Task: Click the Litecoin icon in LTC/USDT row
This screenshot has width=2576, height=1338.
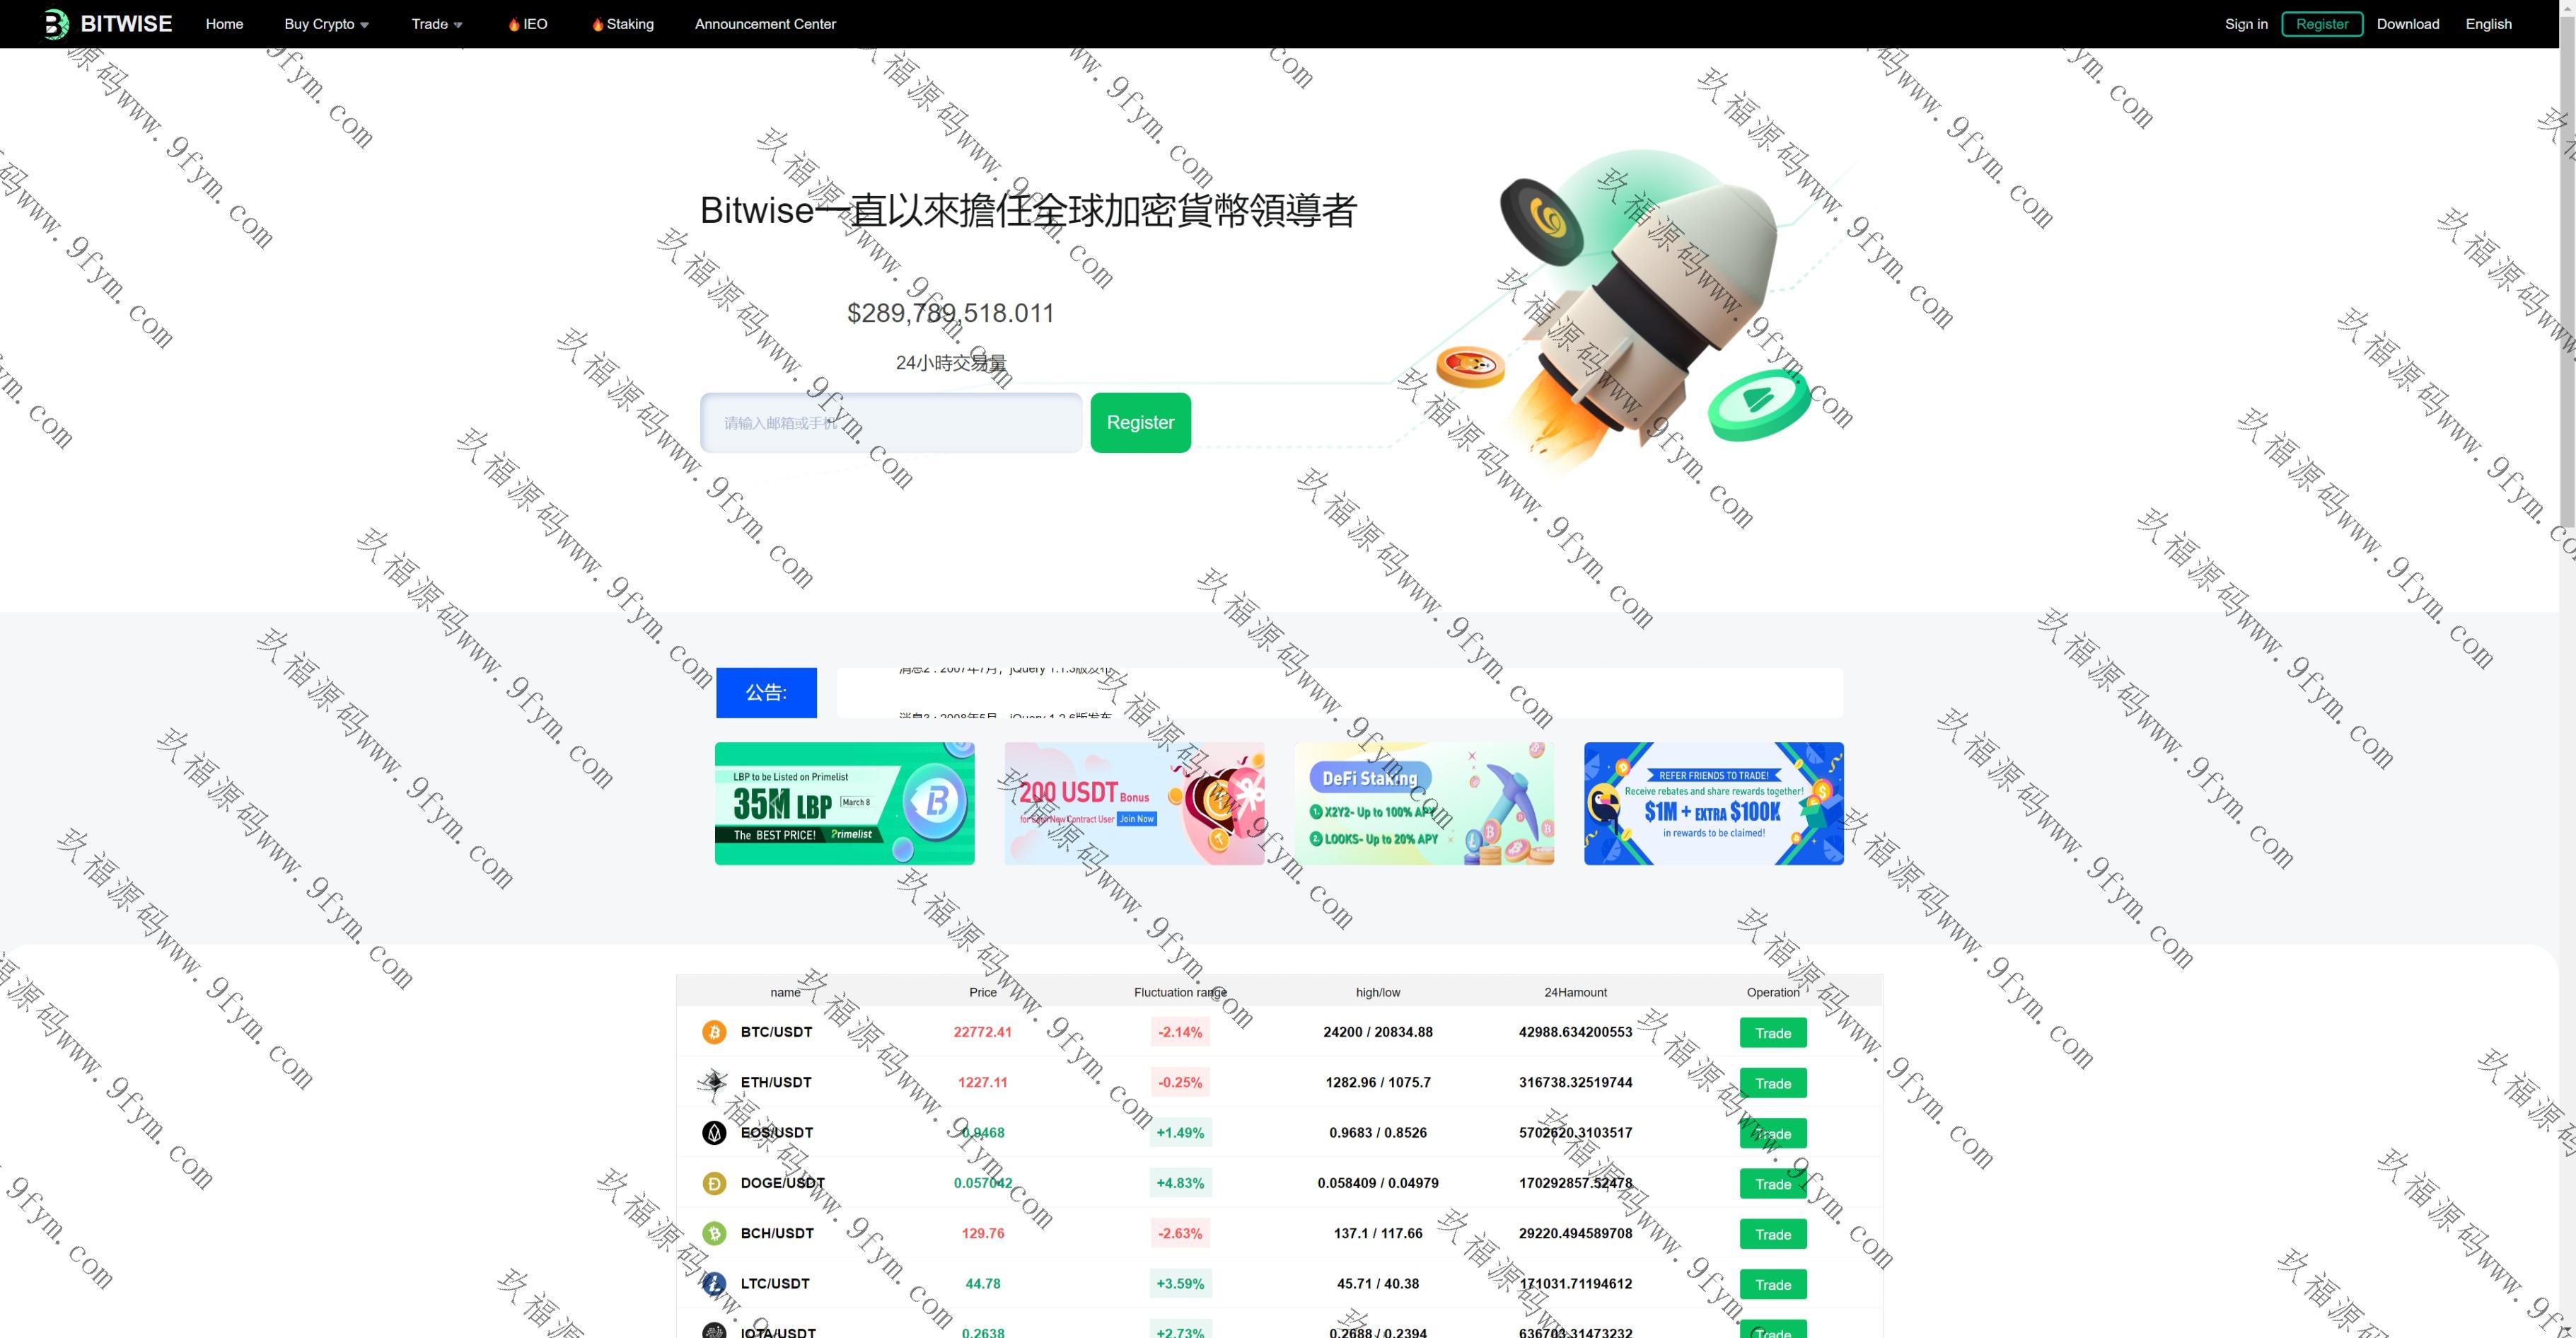Action: [x=714, y=1283]
